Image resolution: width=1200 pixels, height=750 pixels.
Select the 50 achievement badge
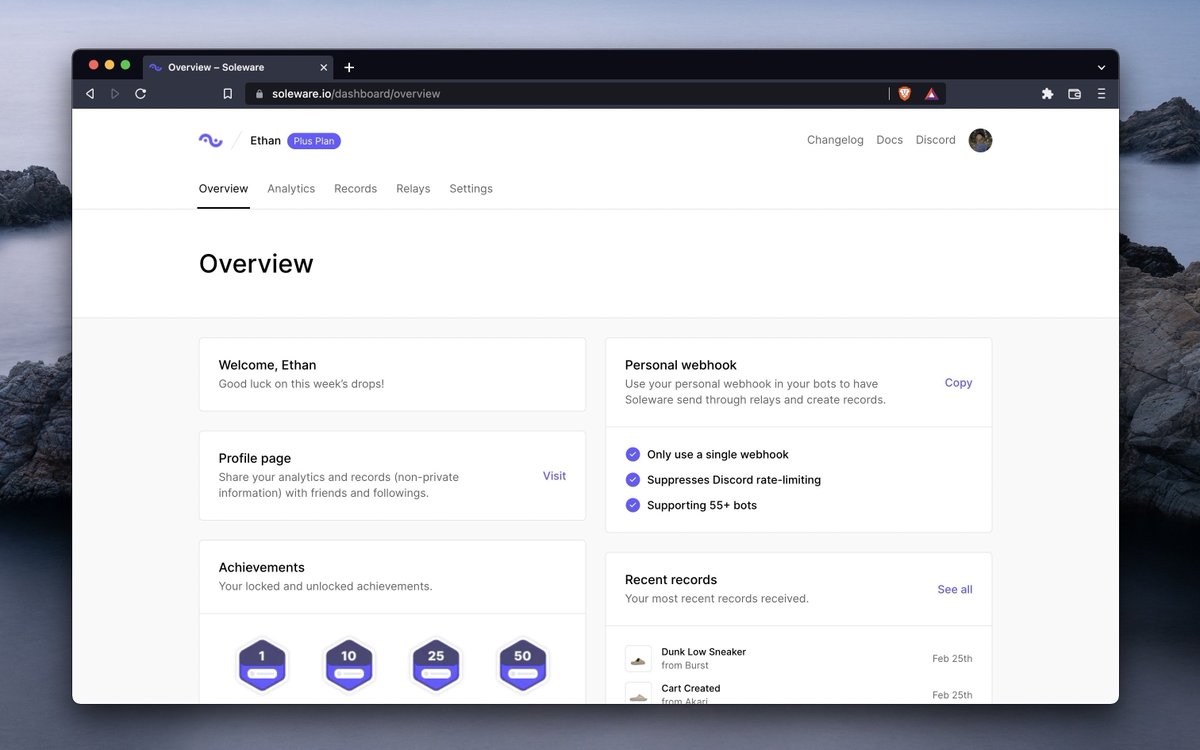[522, 663]
